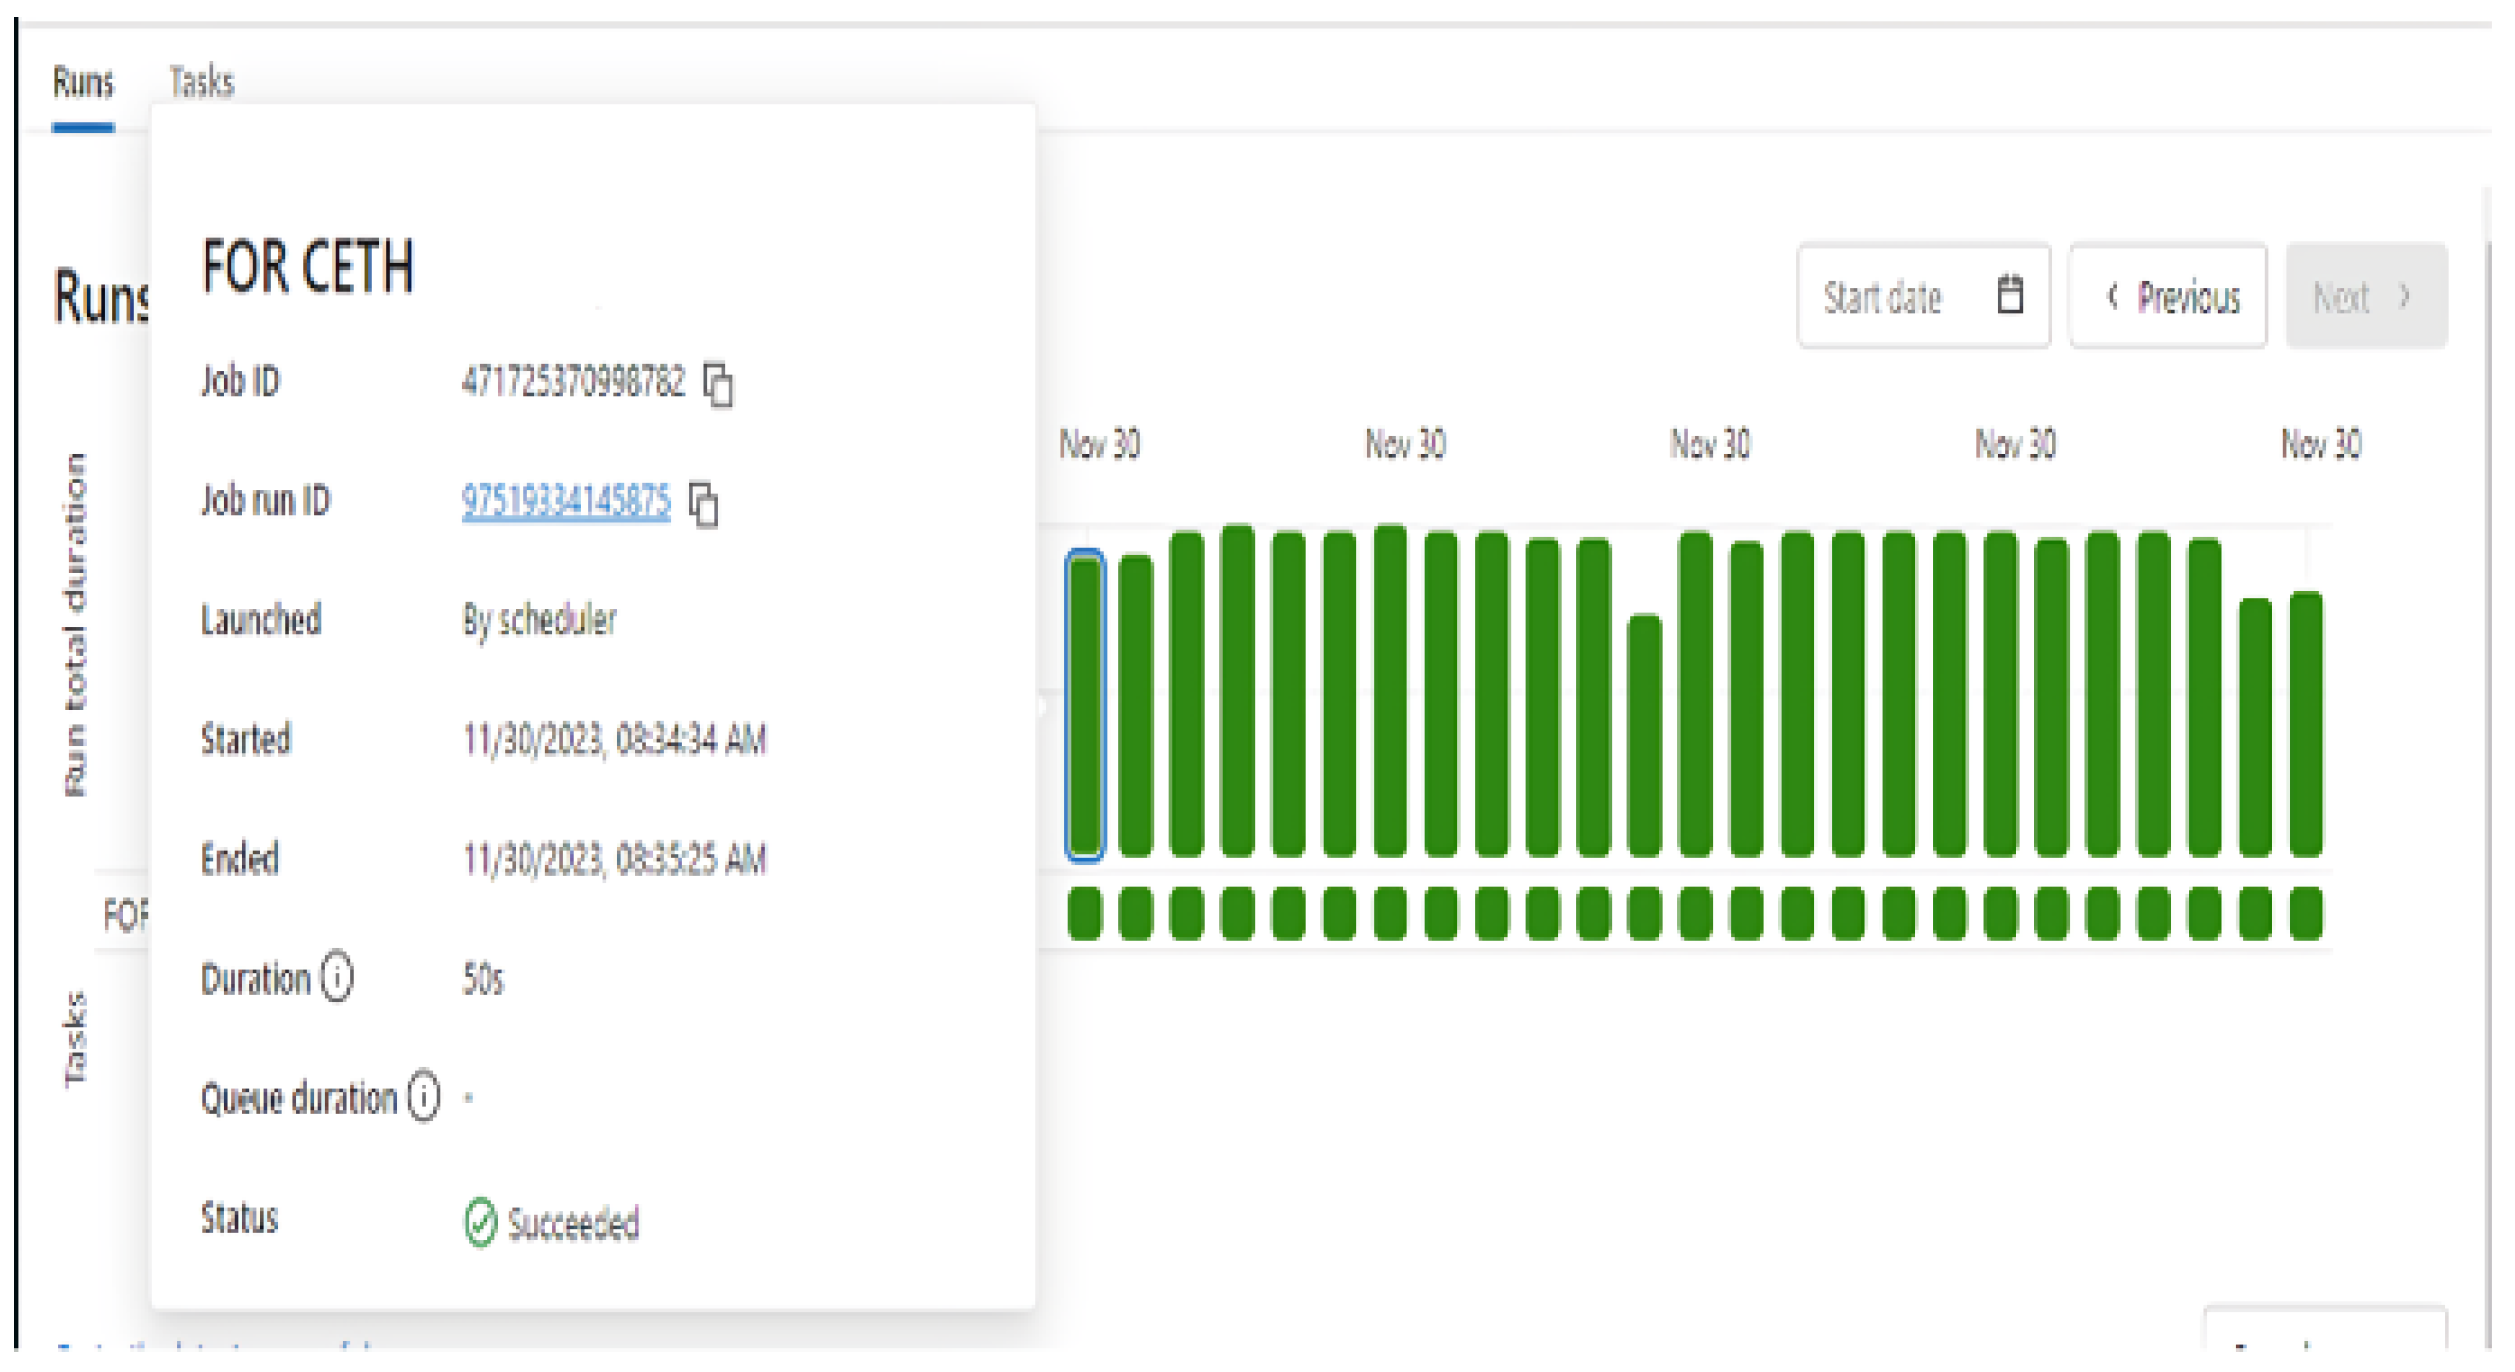Click the Next page button
The height and width of the screenshot is (1372, 2515).
point(2366,297)
